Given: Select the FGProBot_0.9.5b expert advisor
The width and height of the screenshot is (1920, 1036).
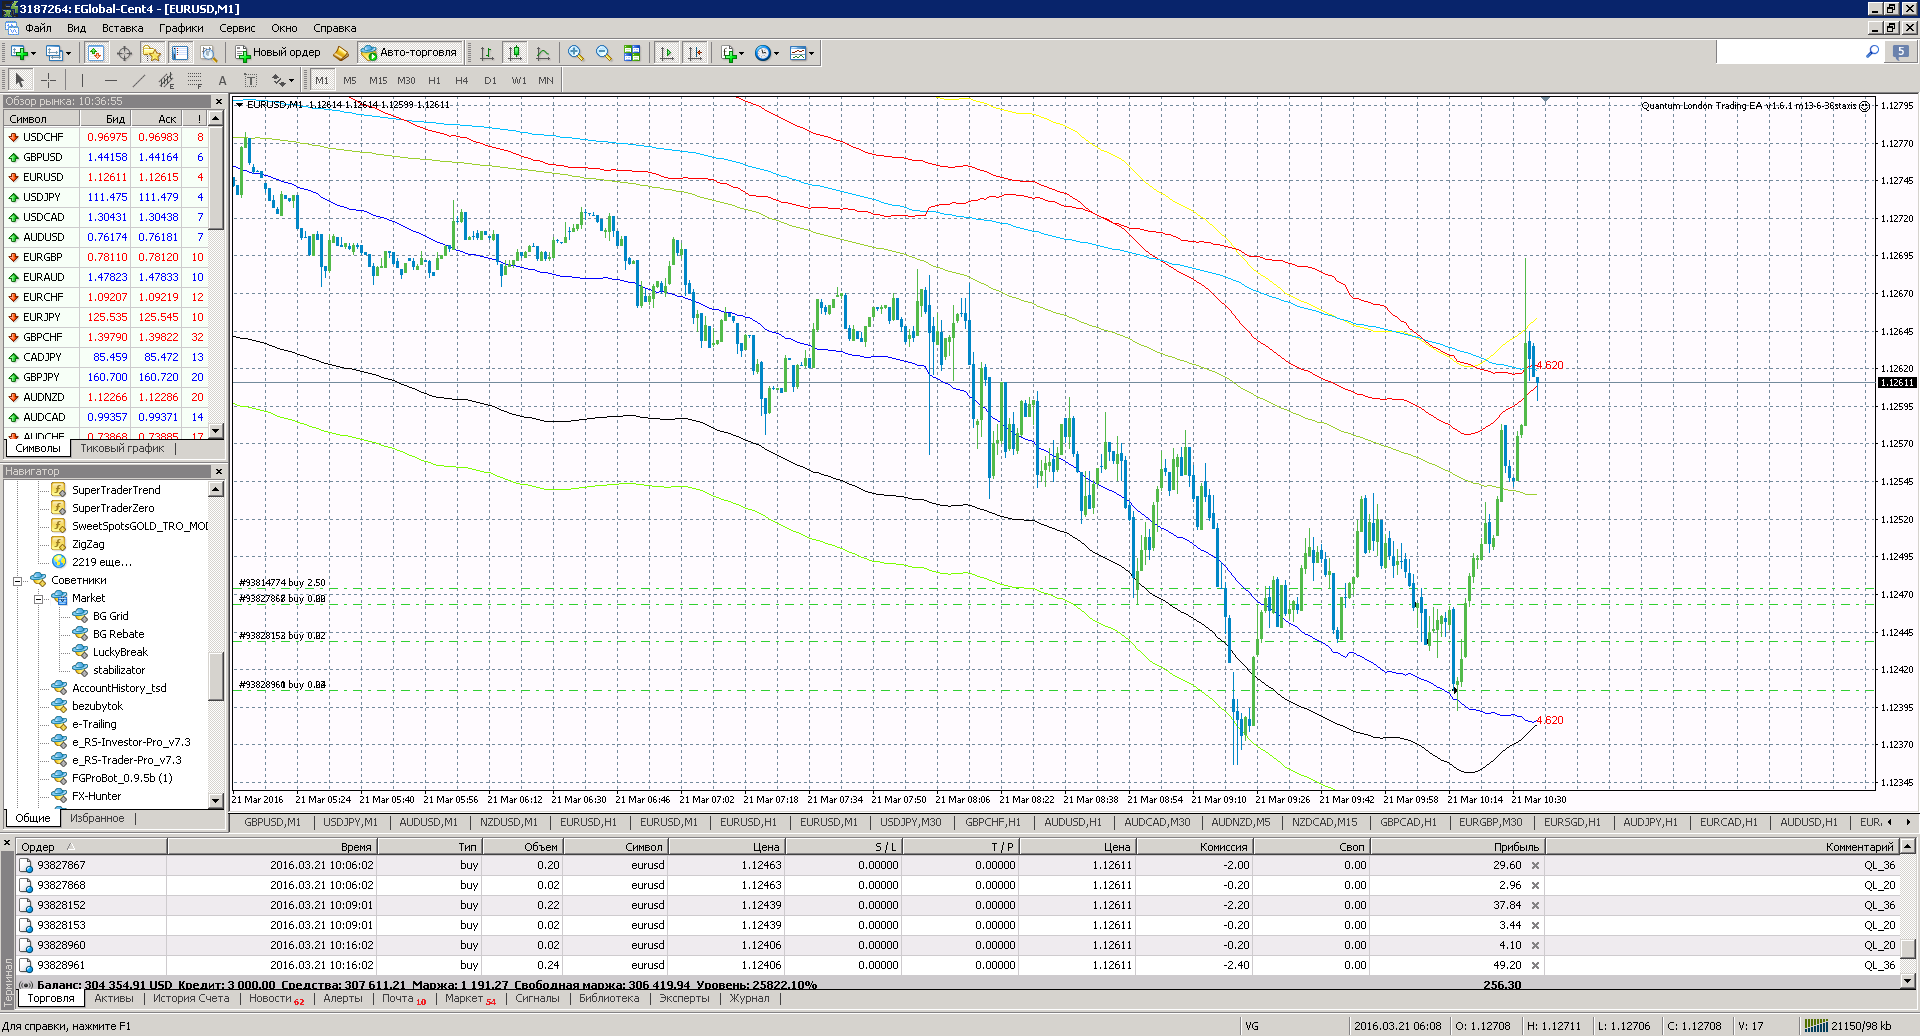Looking at the screenshot, I should click(121, 778).
